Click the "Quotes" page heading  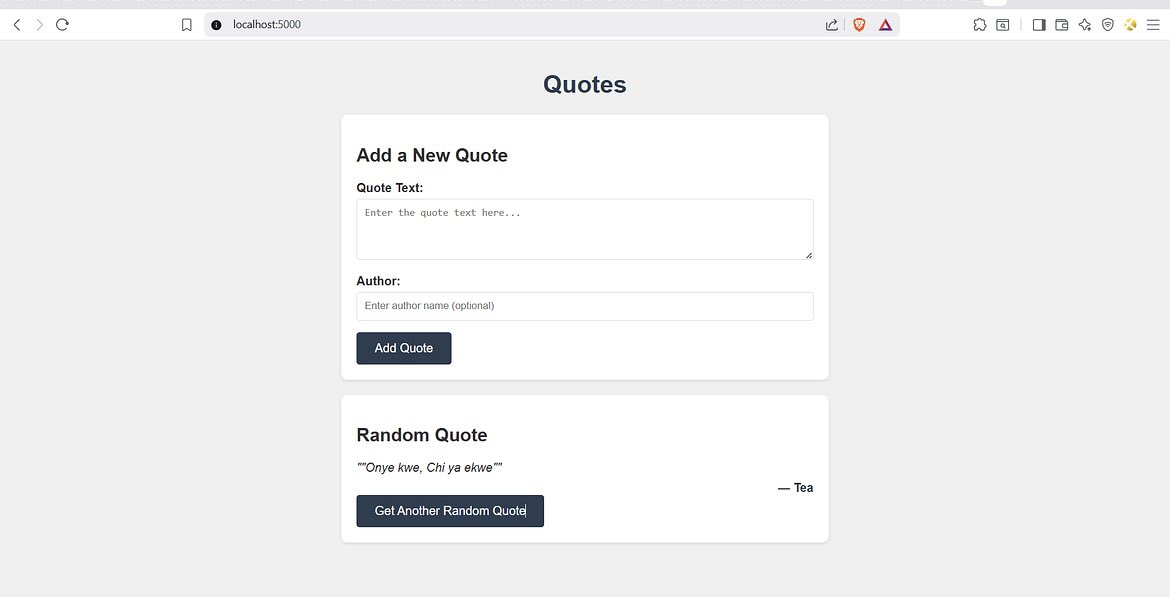click(x=584, y=84)
